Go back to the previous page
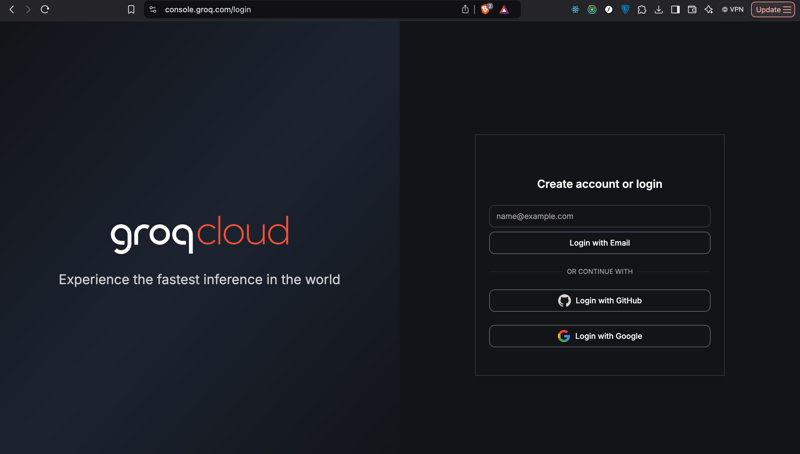 pos(12,9)
